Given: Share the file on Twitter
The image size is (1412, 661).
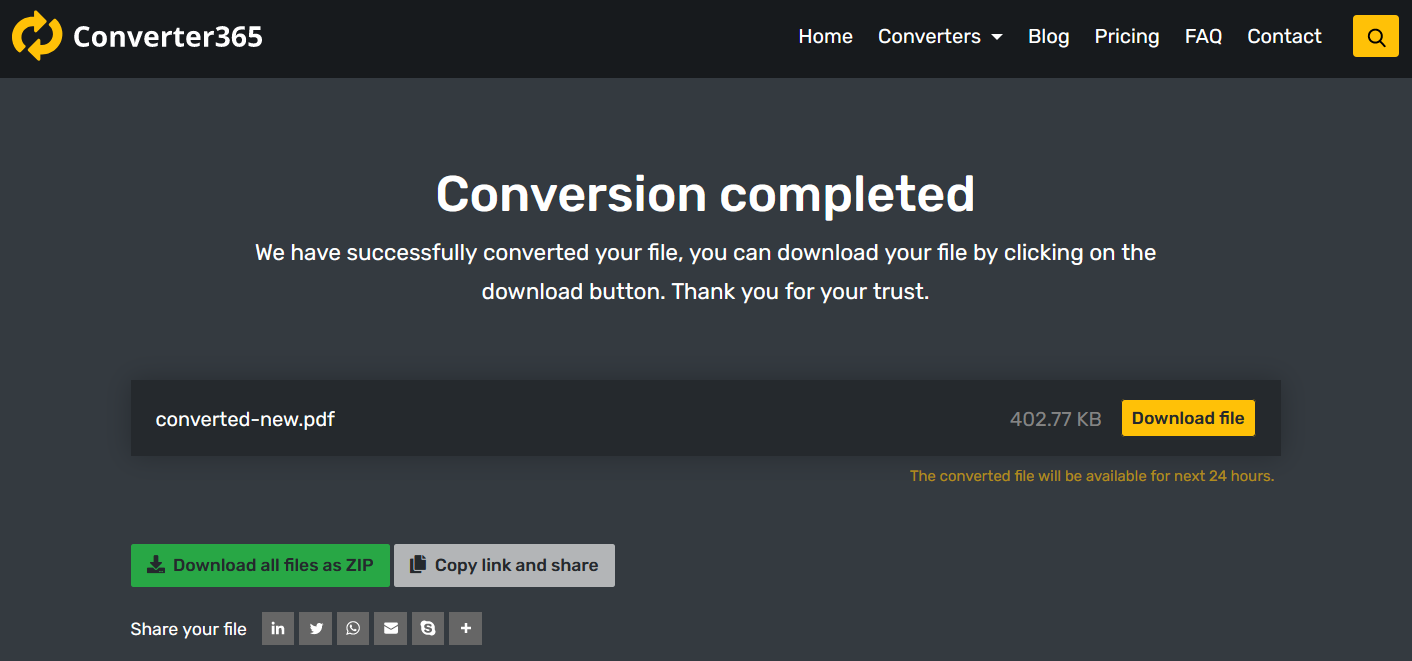Looking at the screenshot, I should [x=316, y=629].
